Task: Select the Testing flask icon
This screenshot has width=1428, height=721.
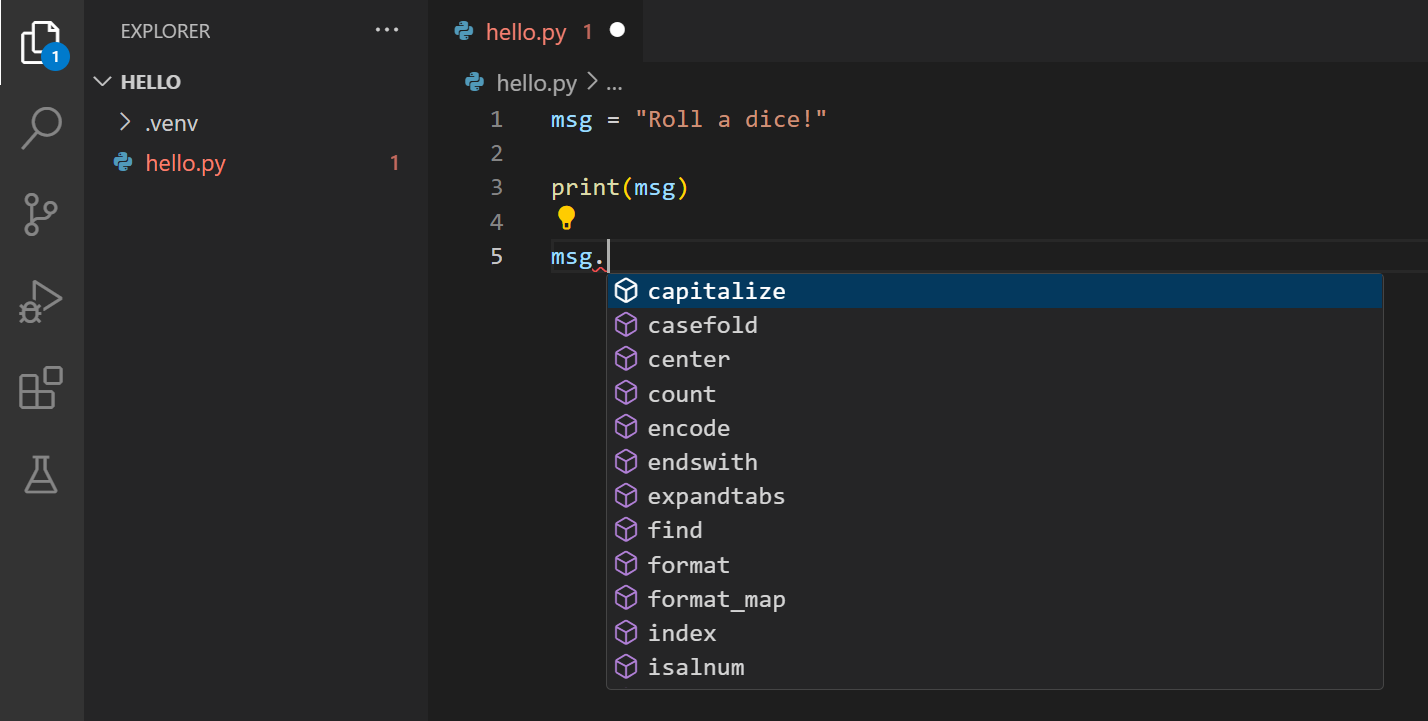Action: click(41, 475)
